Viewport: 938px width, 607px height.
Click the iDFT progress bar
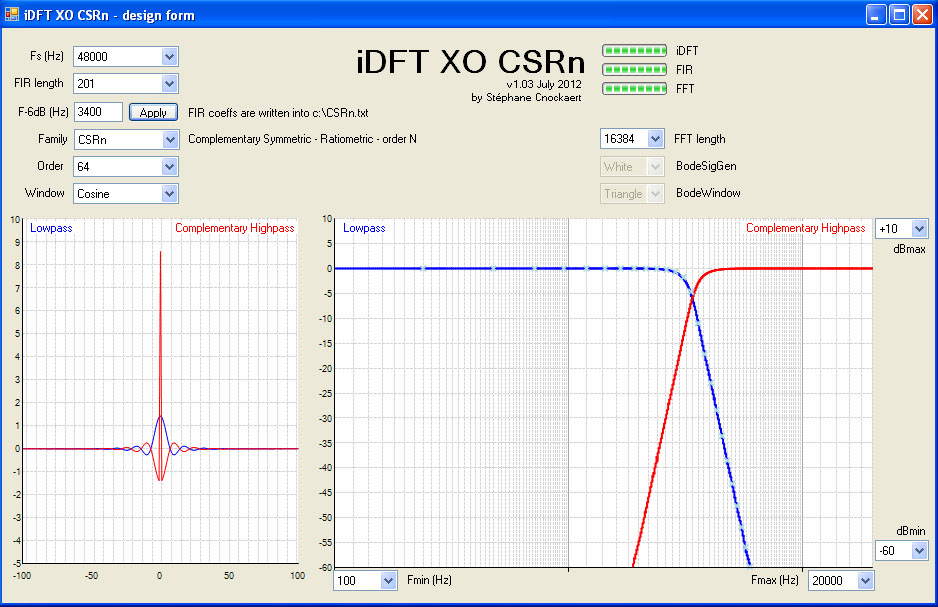(634, 51)
